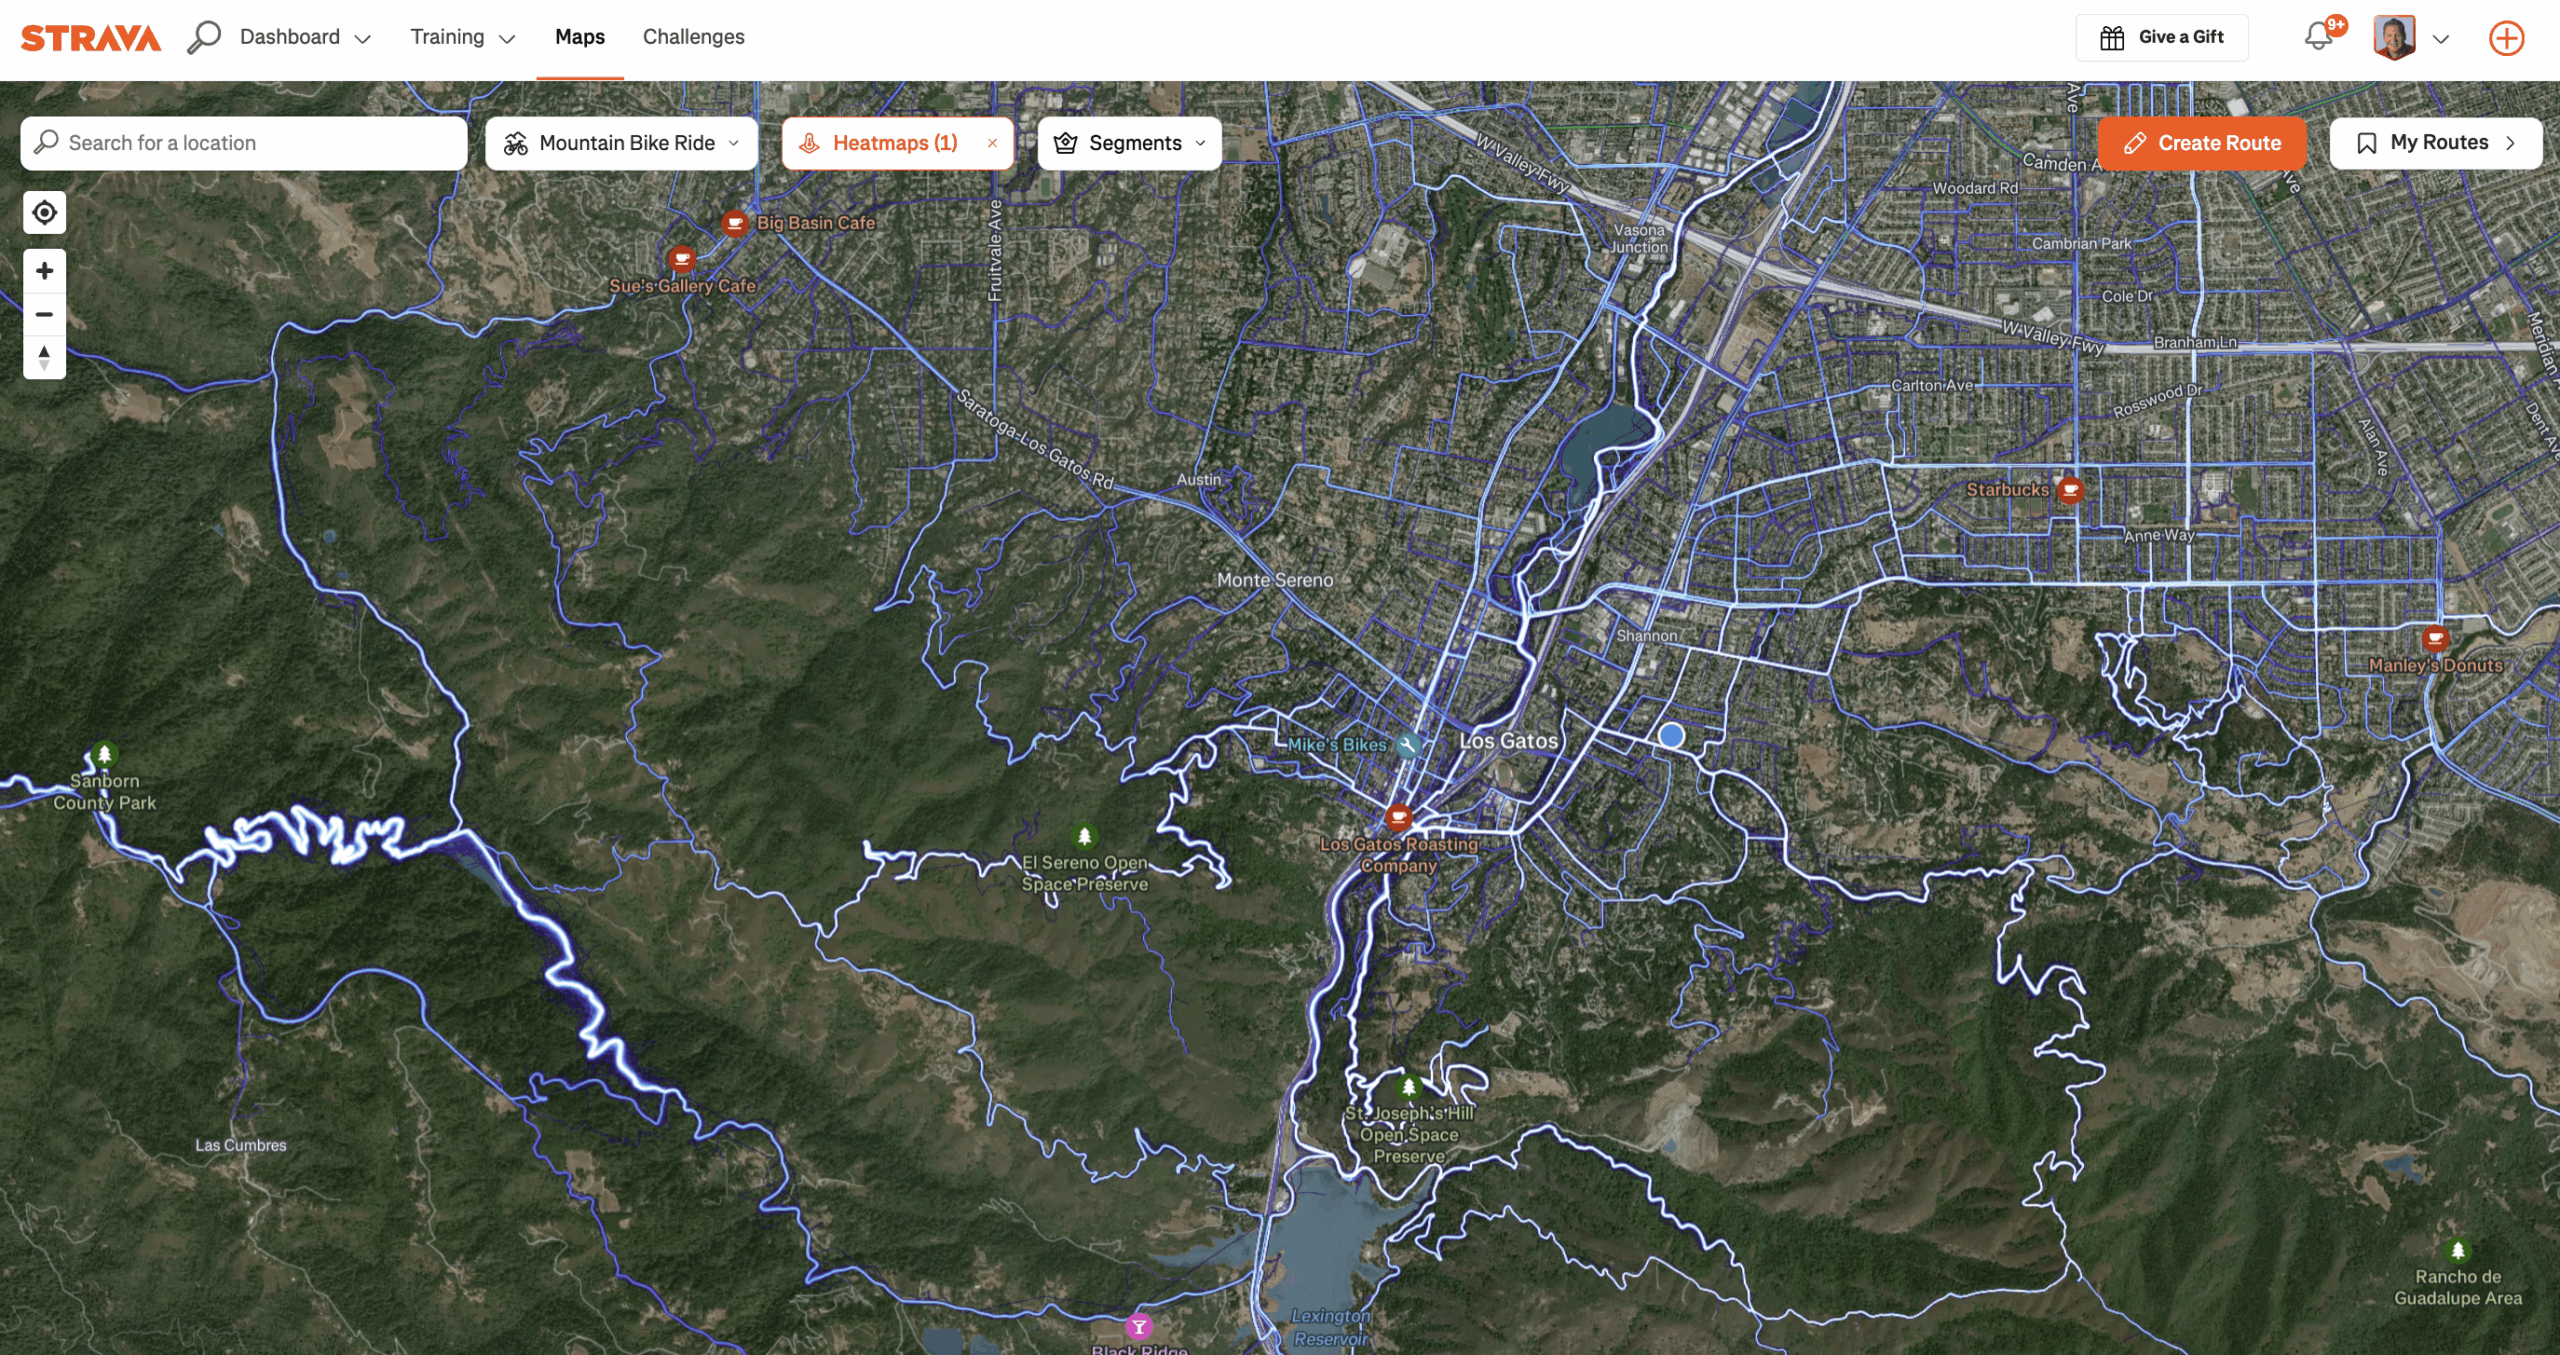Click the notifications bell with 9+ badge
This screenshot has width=2560, height=1355.
[x=2318, y=37]
